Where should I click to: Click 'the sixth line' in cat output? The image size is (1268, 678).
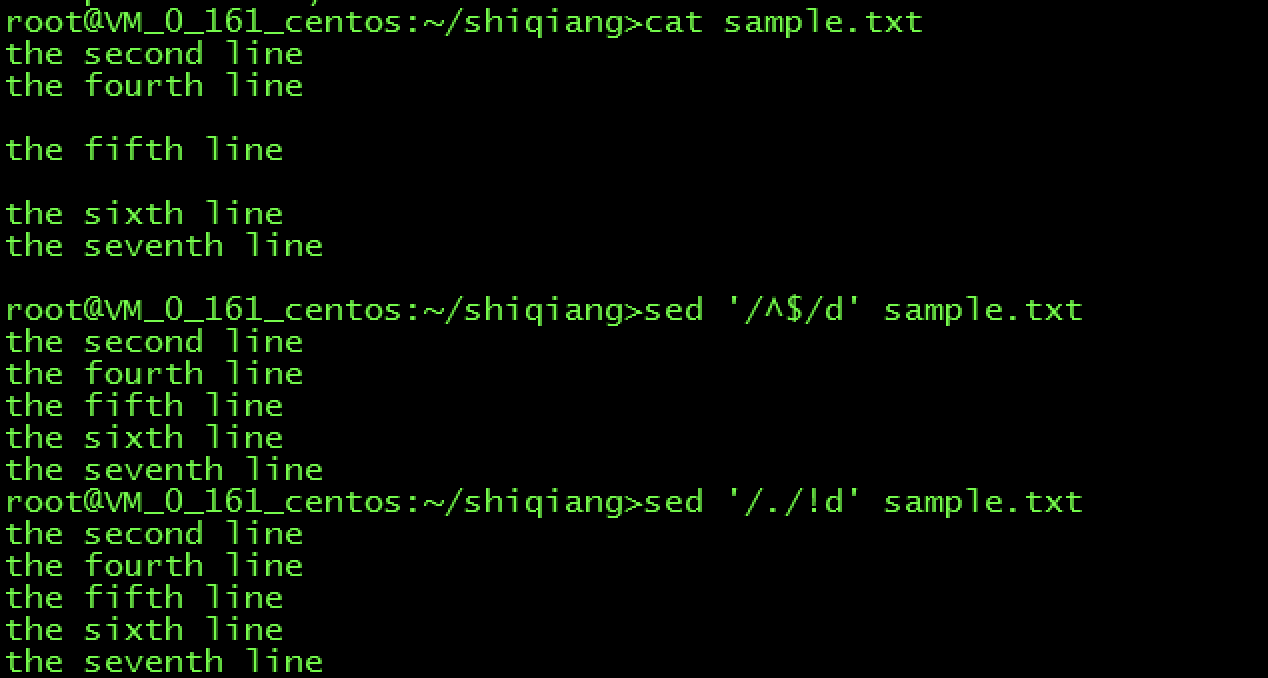[144, 213]
